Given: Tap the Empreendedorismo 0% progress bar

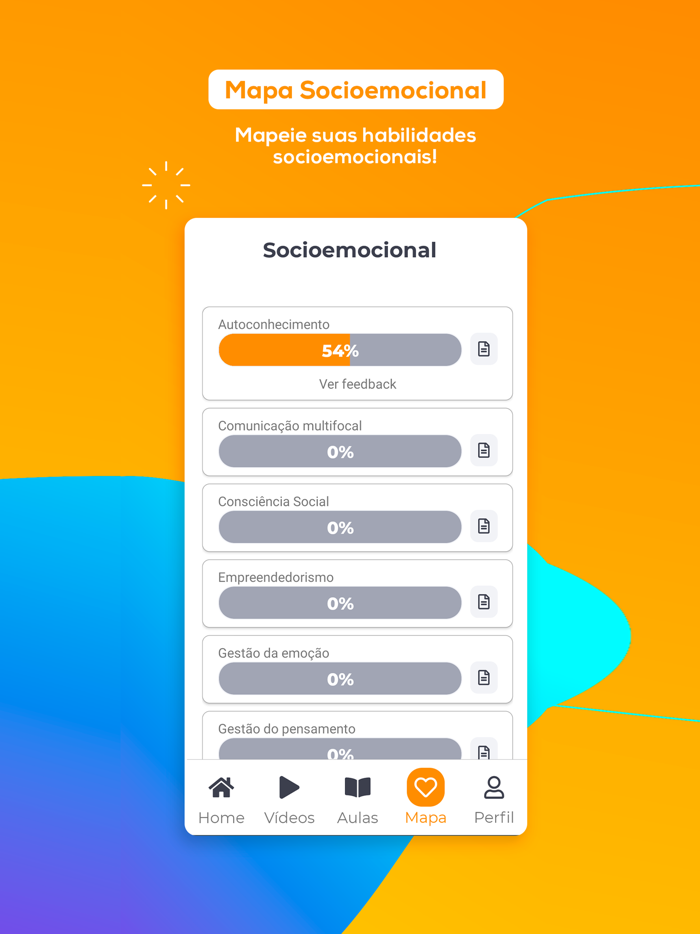Looking at the screenshot, I should click(340, 603).
